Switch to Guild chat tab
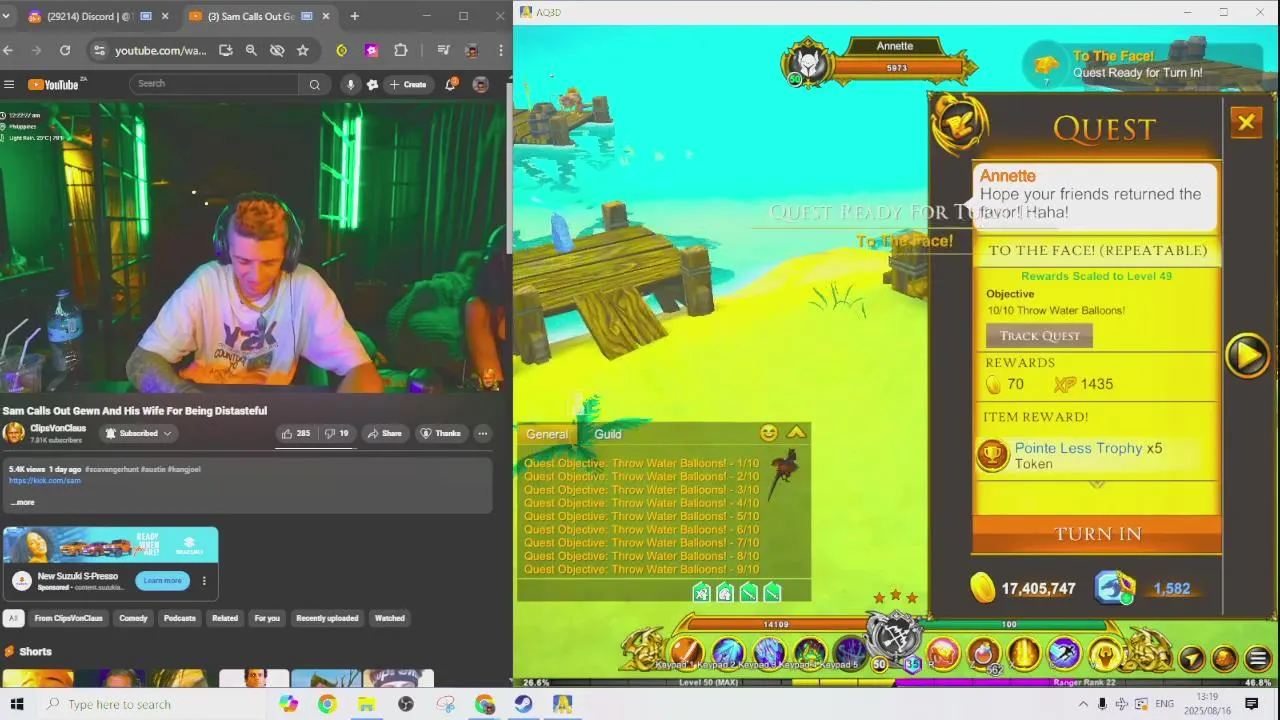The width and height of the screenshot is (1280, 720). (x=608, y=434)
